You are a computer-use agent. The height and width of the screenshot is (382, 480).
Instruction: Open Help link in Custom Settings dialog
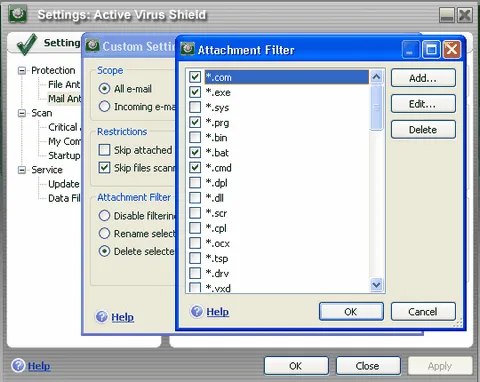122,317
